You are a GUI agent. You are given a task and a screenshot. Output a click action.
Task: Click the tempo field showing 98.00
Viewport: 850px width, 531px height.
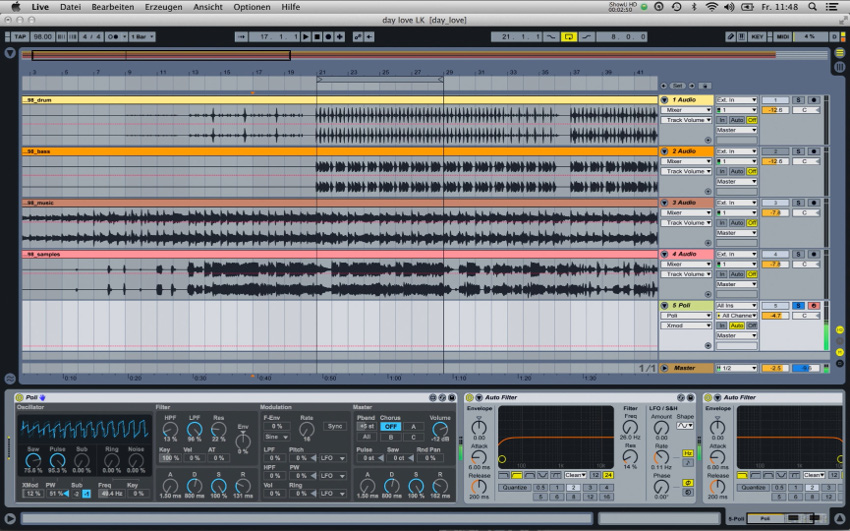point(42,37)
